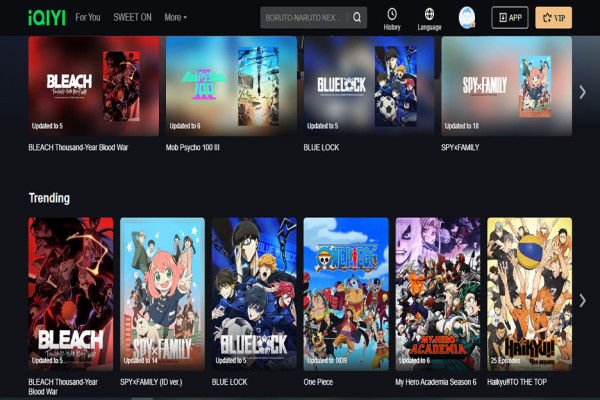
Task: Click the 'One Piece' title text
Action: pyautogui.click(x=318, y=382)
